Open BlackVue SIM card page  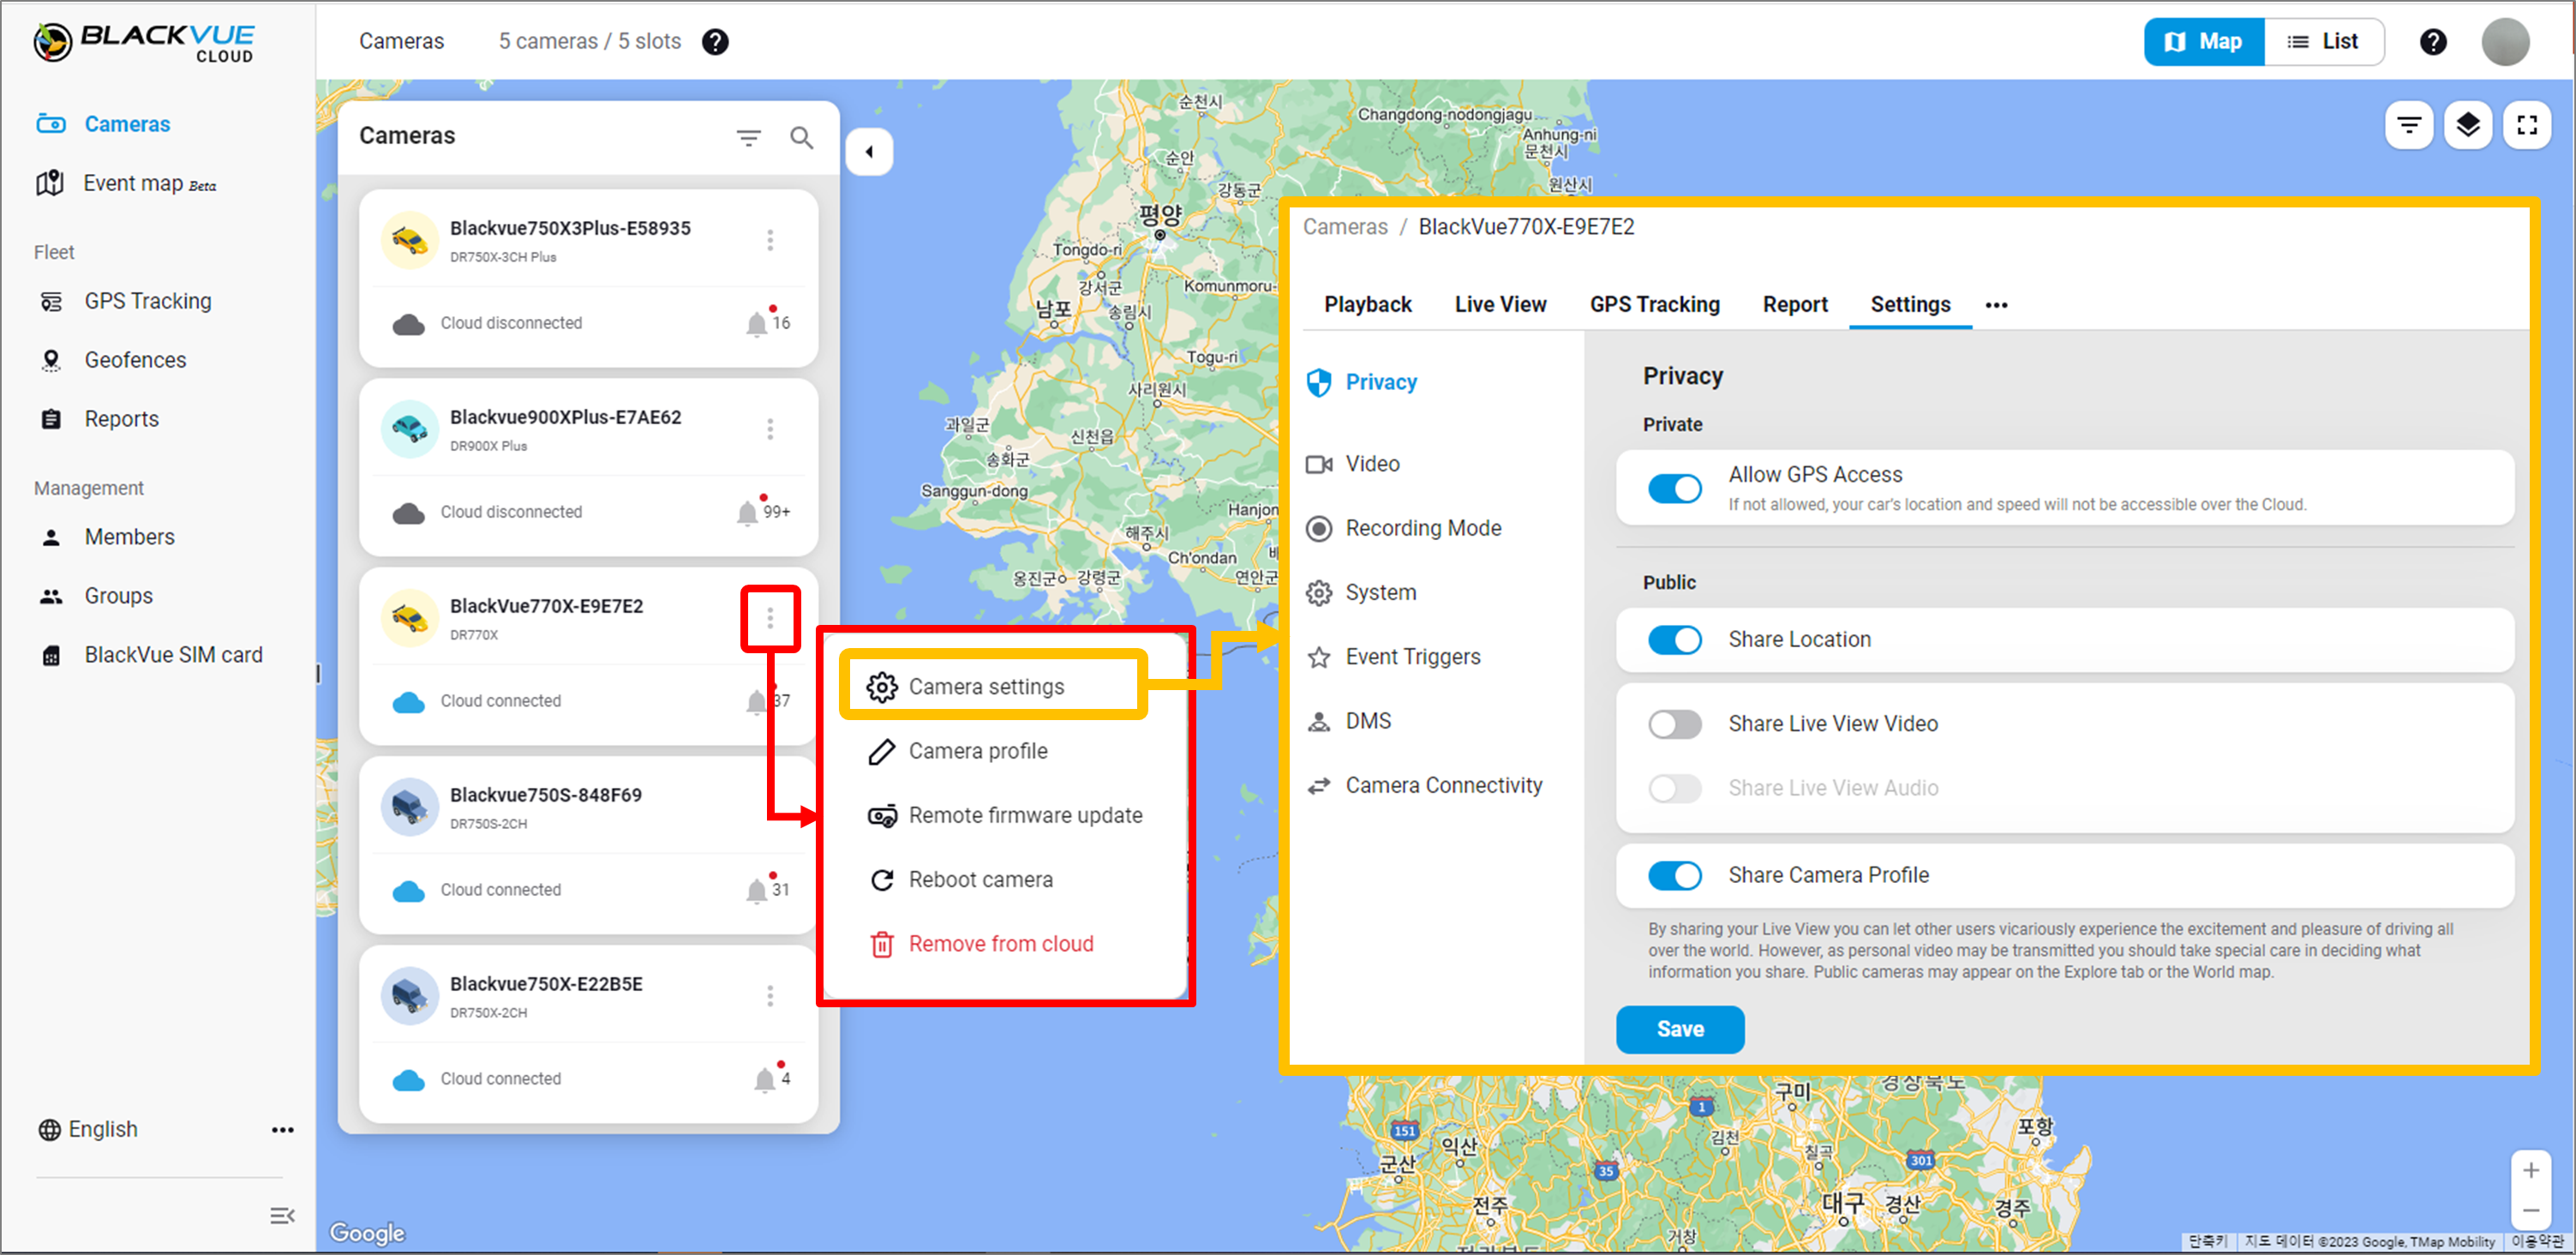(x=151, y=655)
